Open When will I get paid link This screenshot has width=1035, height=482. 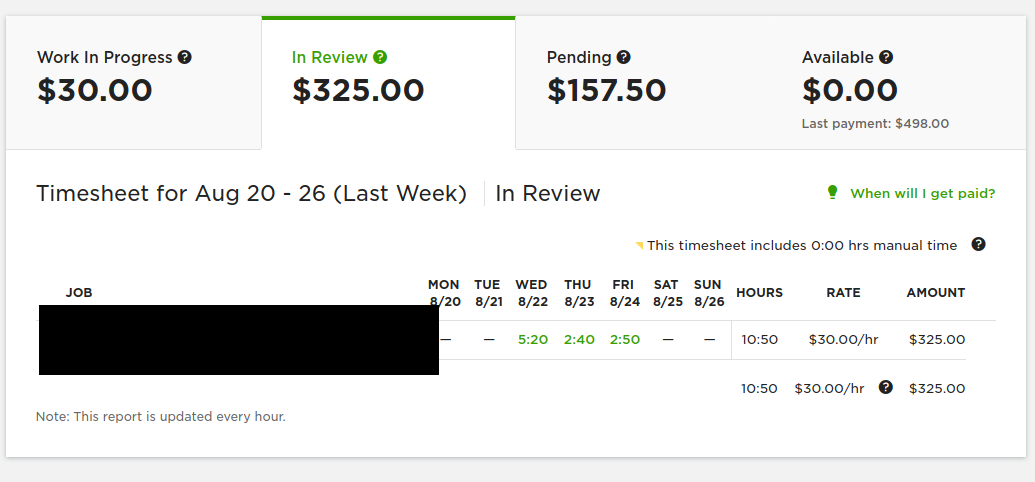click(922, 193)
